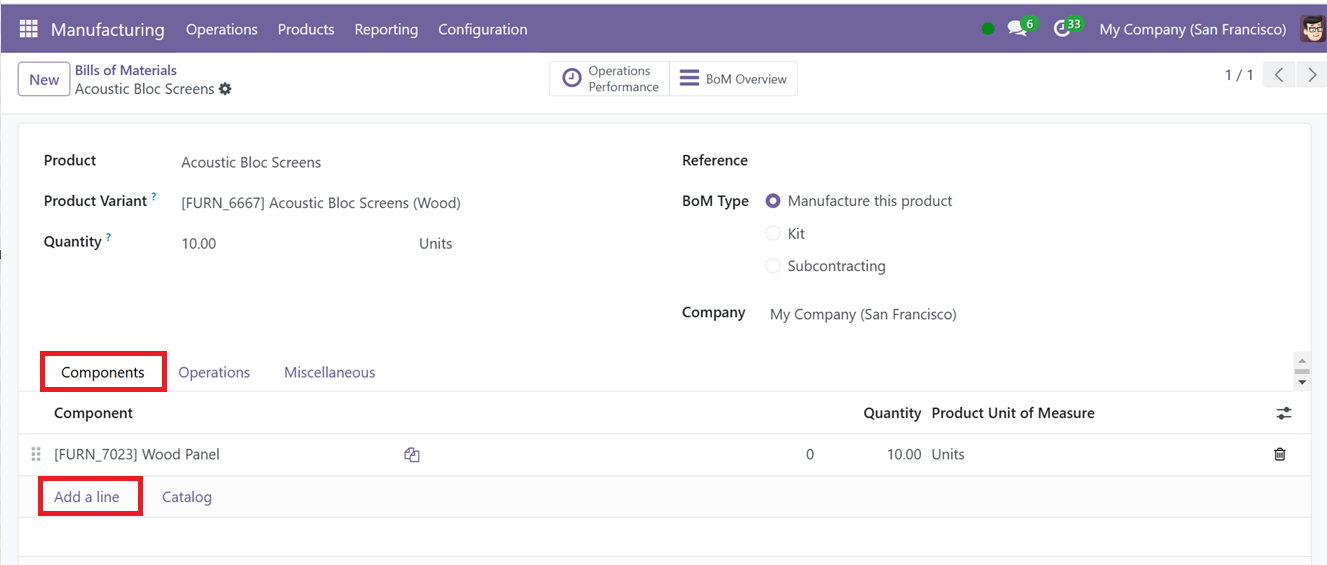Switch to the Operations tab
Screen dimensions: 1327x565
[x=214, y=372]
